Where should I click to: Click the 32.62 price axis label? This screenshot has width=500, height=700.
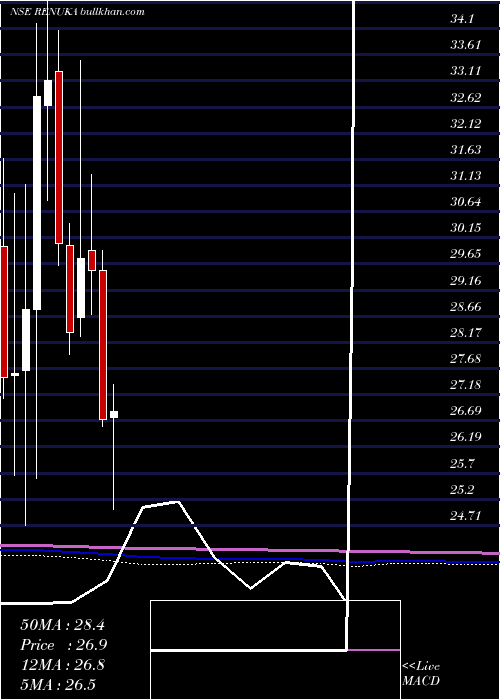pos(466,97)
